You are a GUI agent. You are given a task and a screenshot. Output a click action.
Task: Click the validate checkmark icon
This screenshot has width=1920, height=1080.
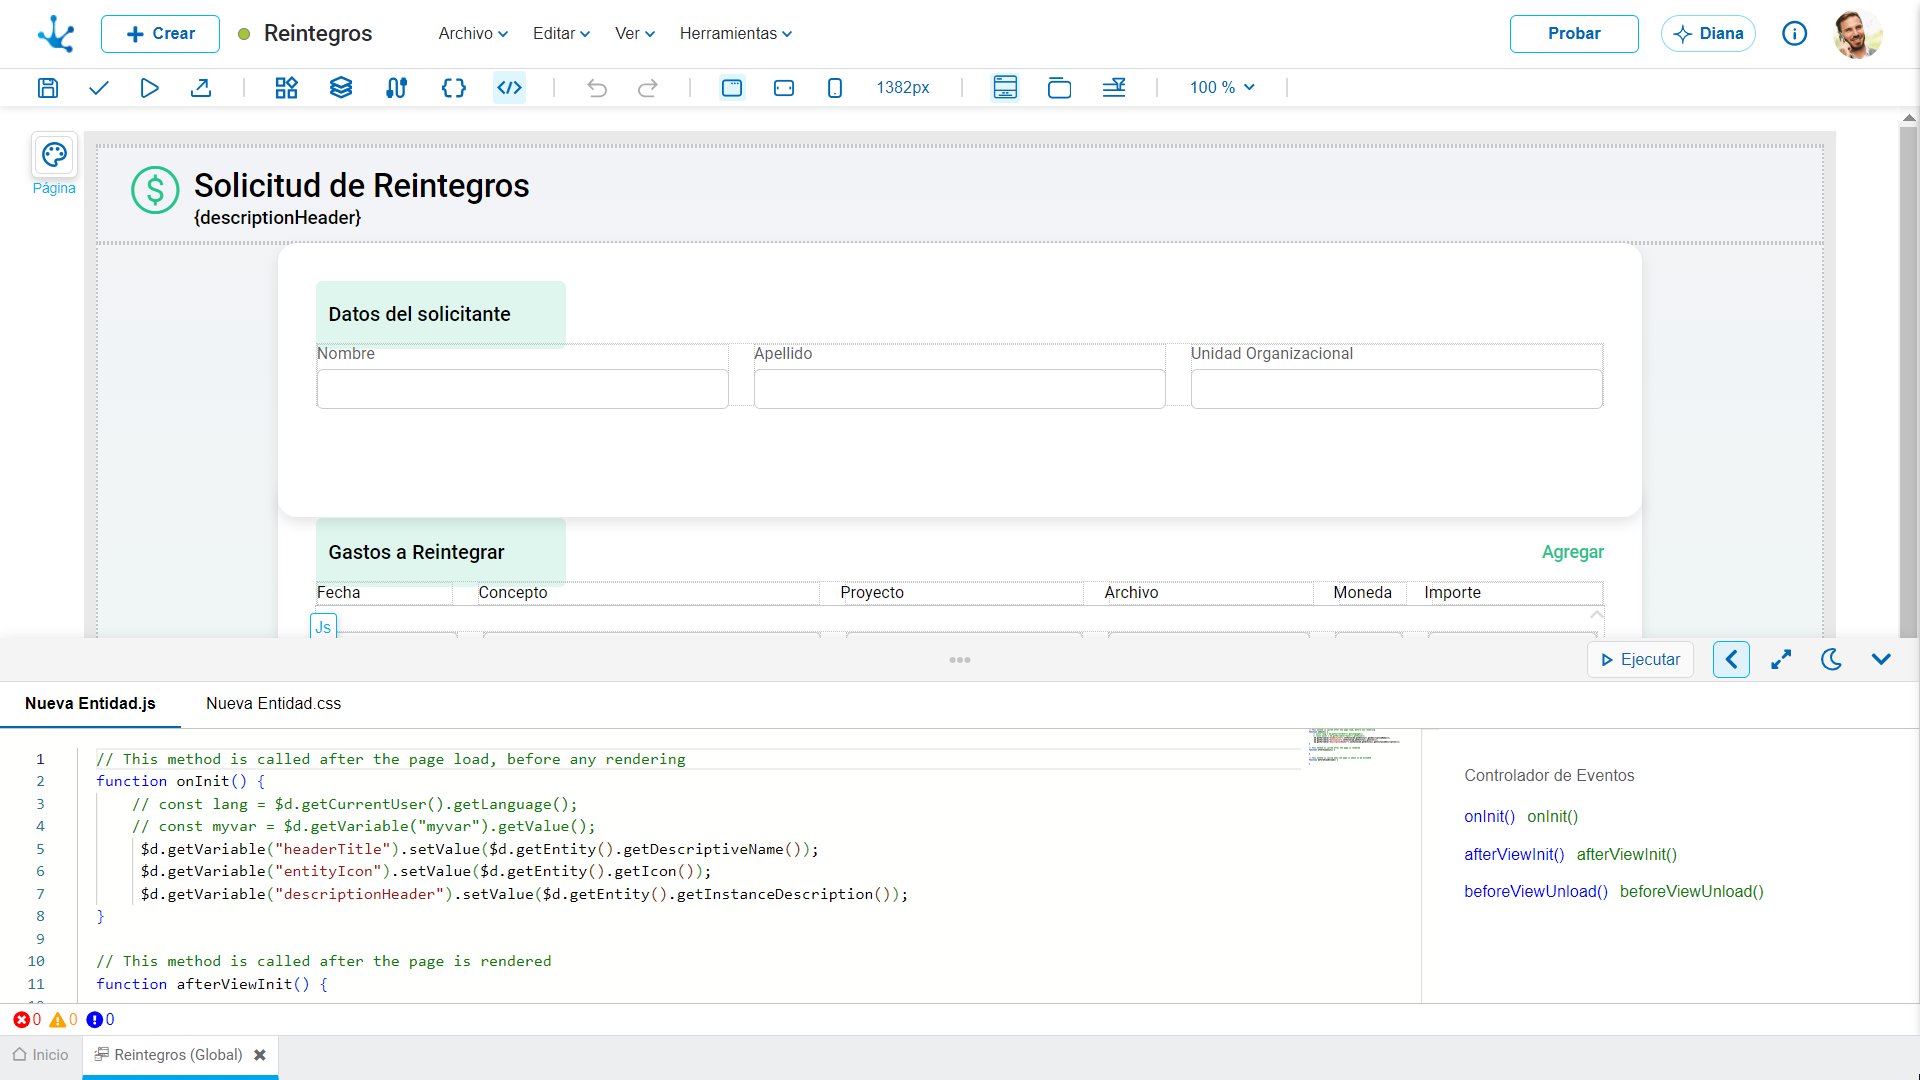(x=98, y=88)
